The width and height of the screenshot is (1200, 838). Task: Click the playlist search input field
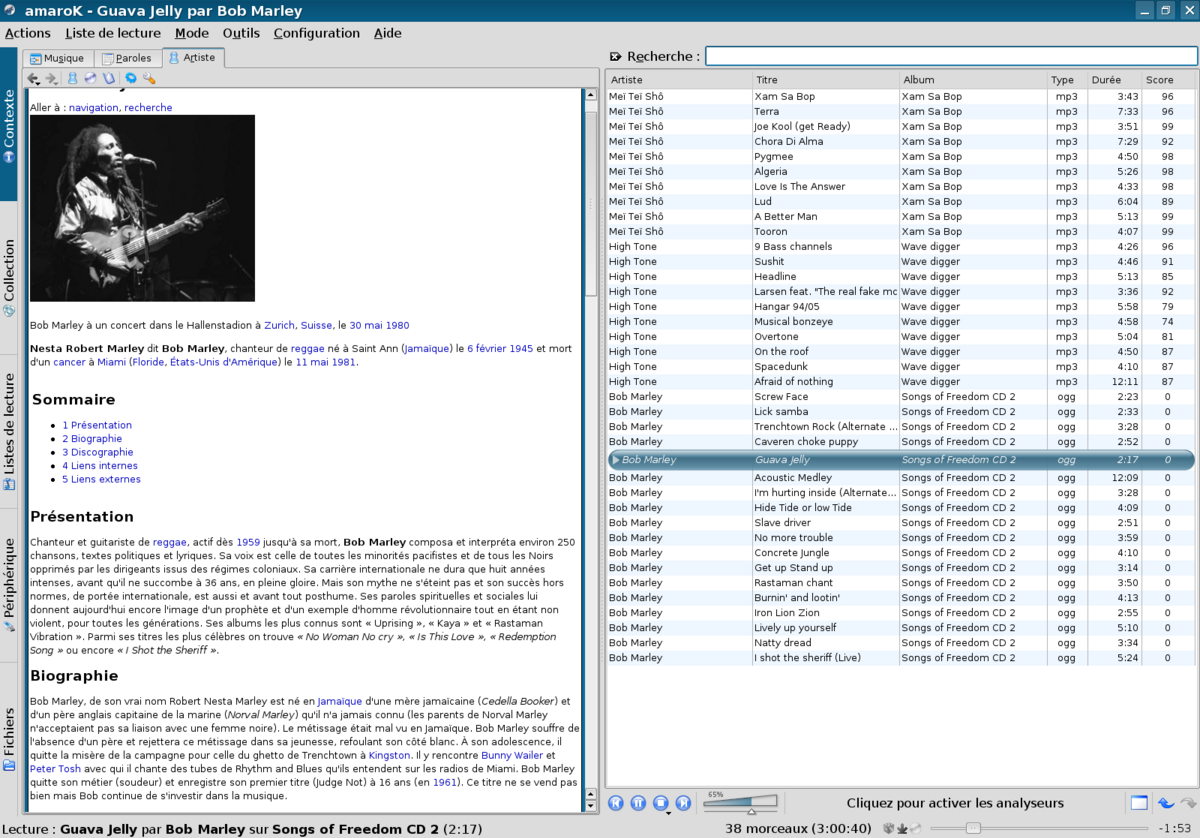click(x=951, y=57)
